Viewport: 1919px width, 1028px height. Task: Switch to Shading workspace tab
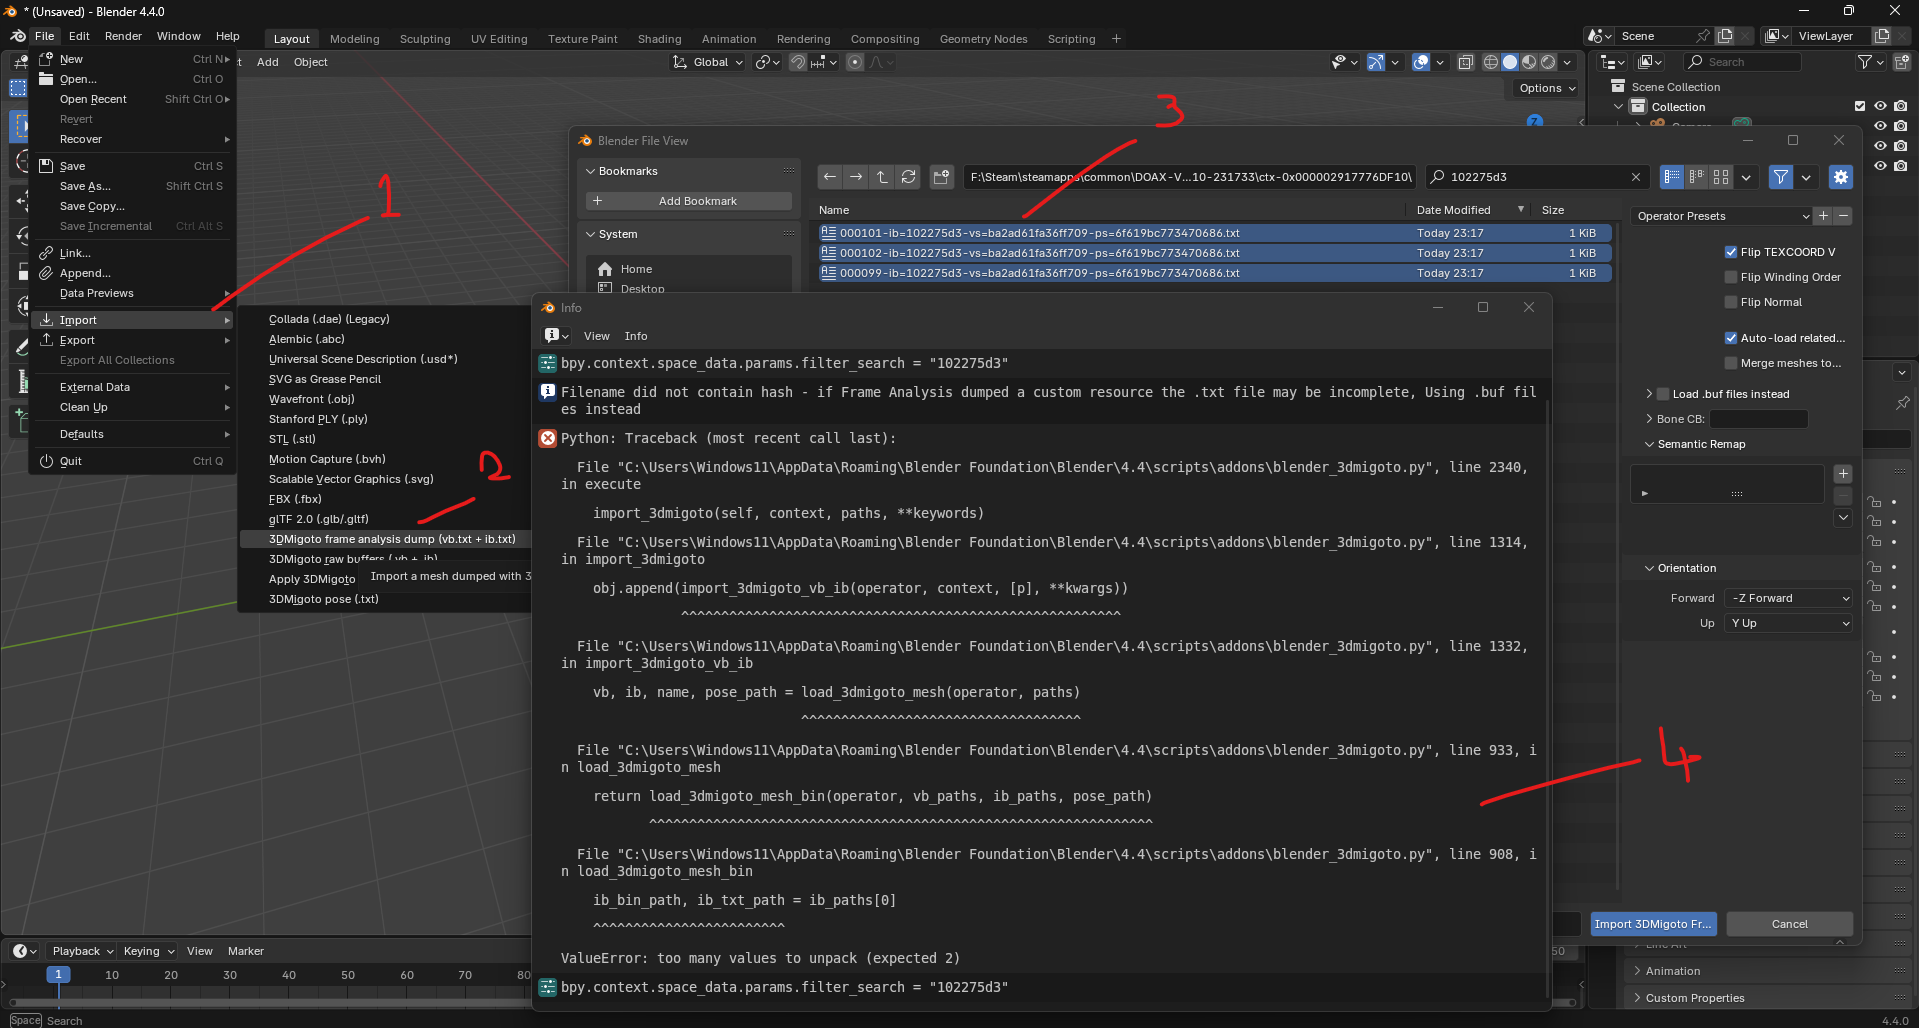[x=659, y=39]
